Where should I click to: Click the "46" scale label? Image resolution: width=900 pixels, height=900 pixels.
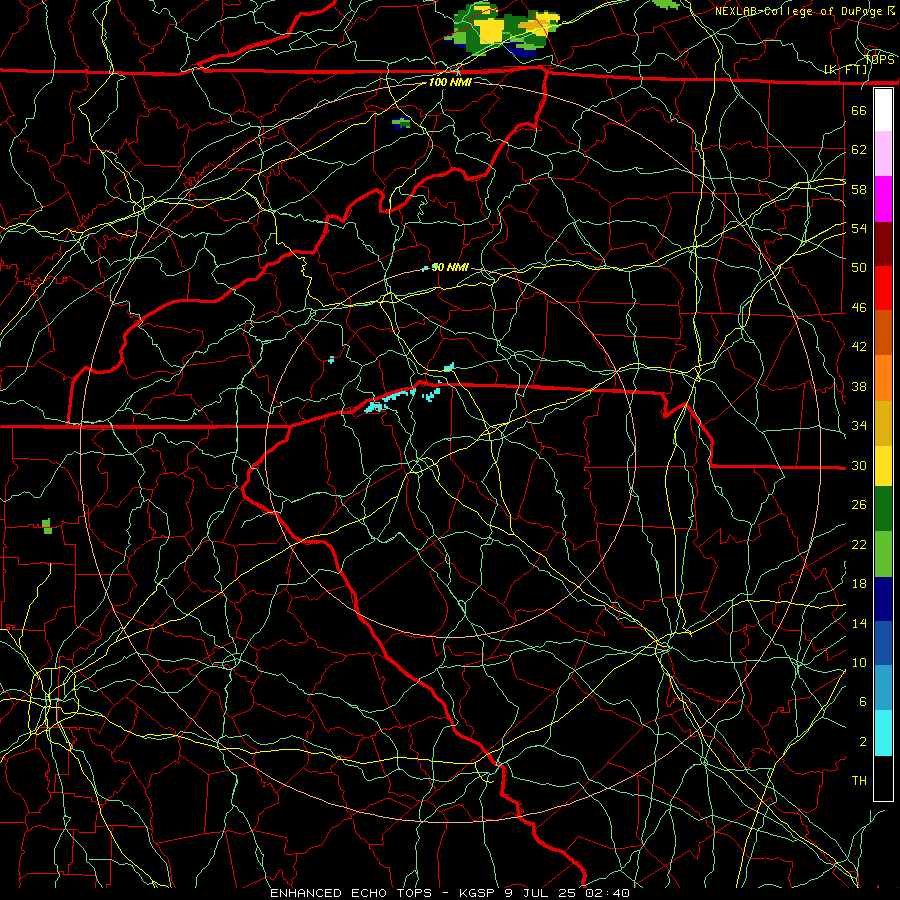859,307
